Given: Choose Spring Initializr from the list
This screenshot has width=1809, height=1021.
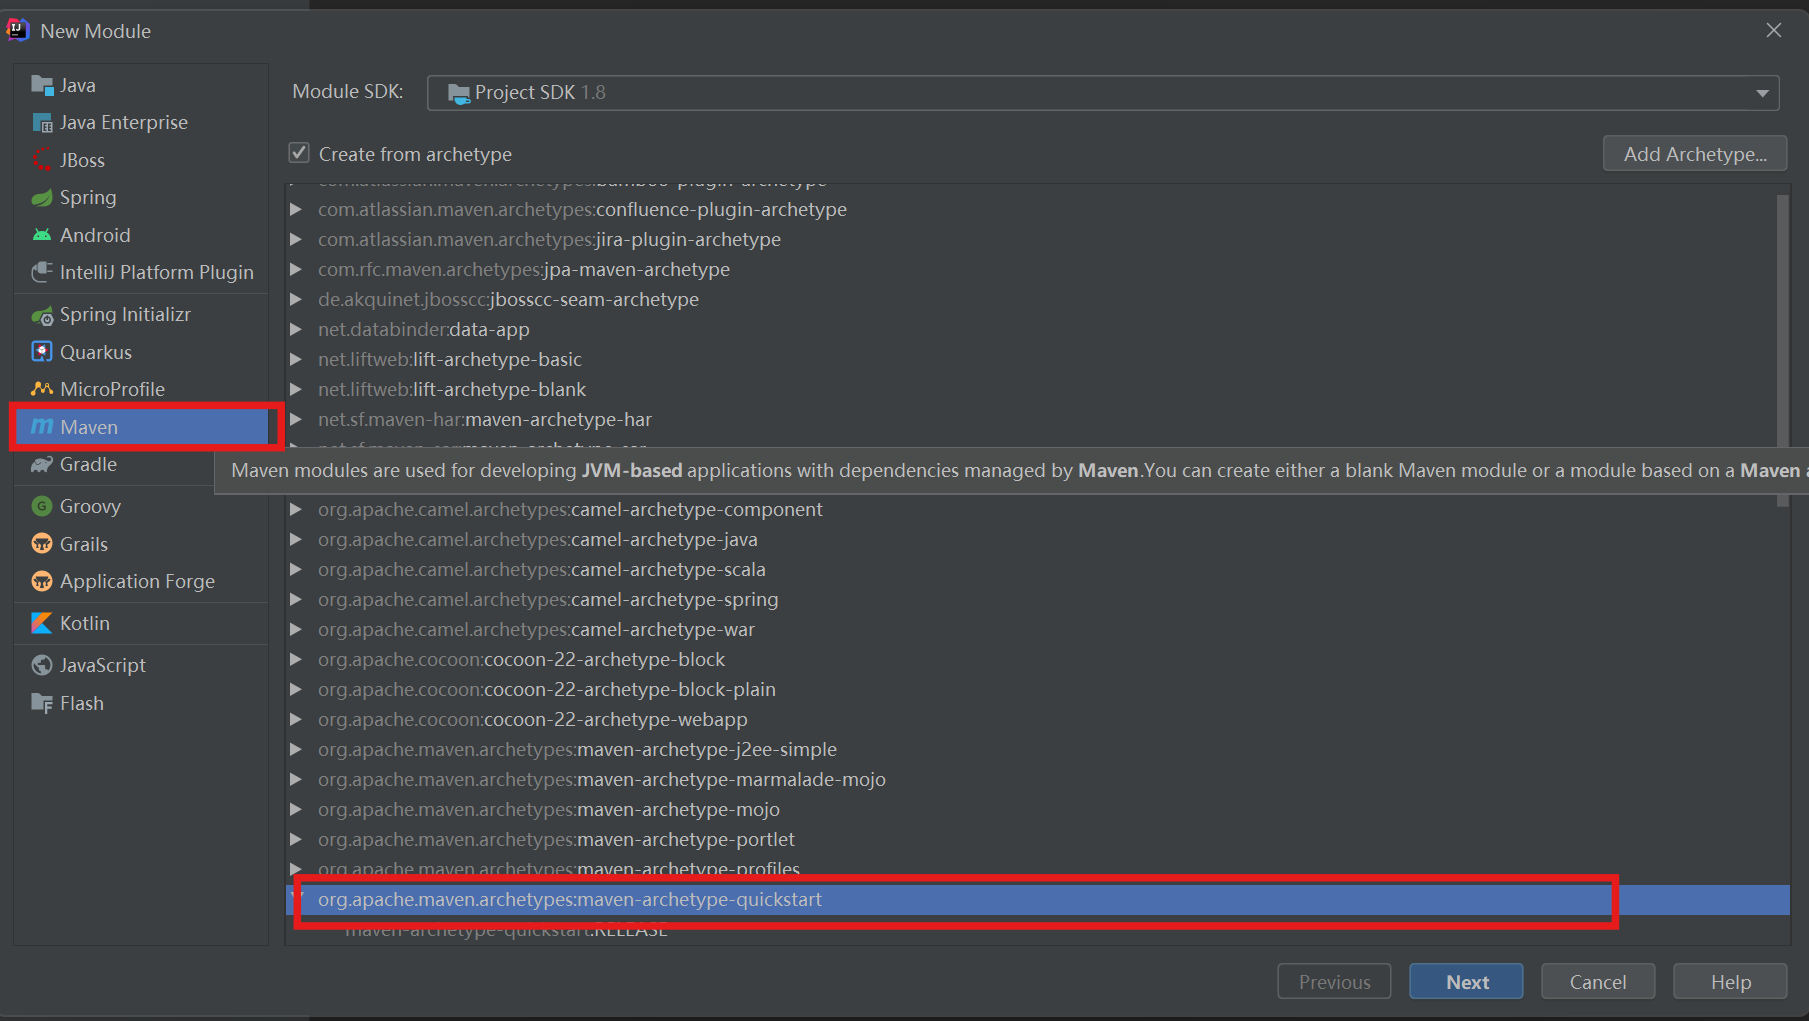Looking at the screenshot, I should [125, 315].
